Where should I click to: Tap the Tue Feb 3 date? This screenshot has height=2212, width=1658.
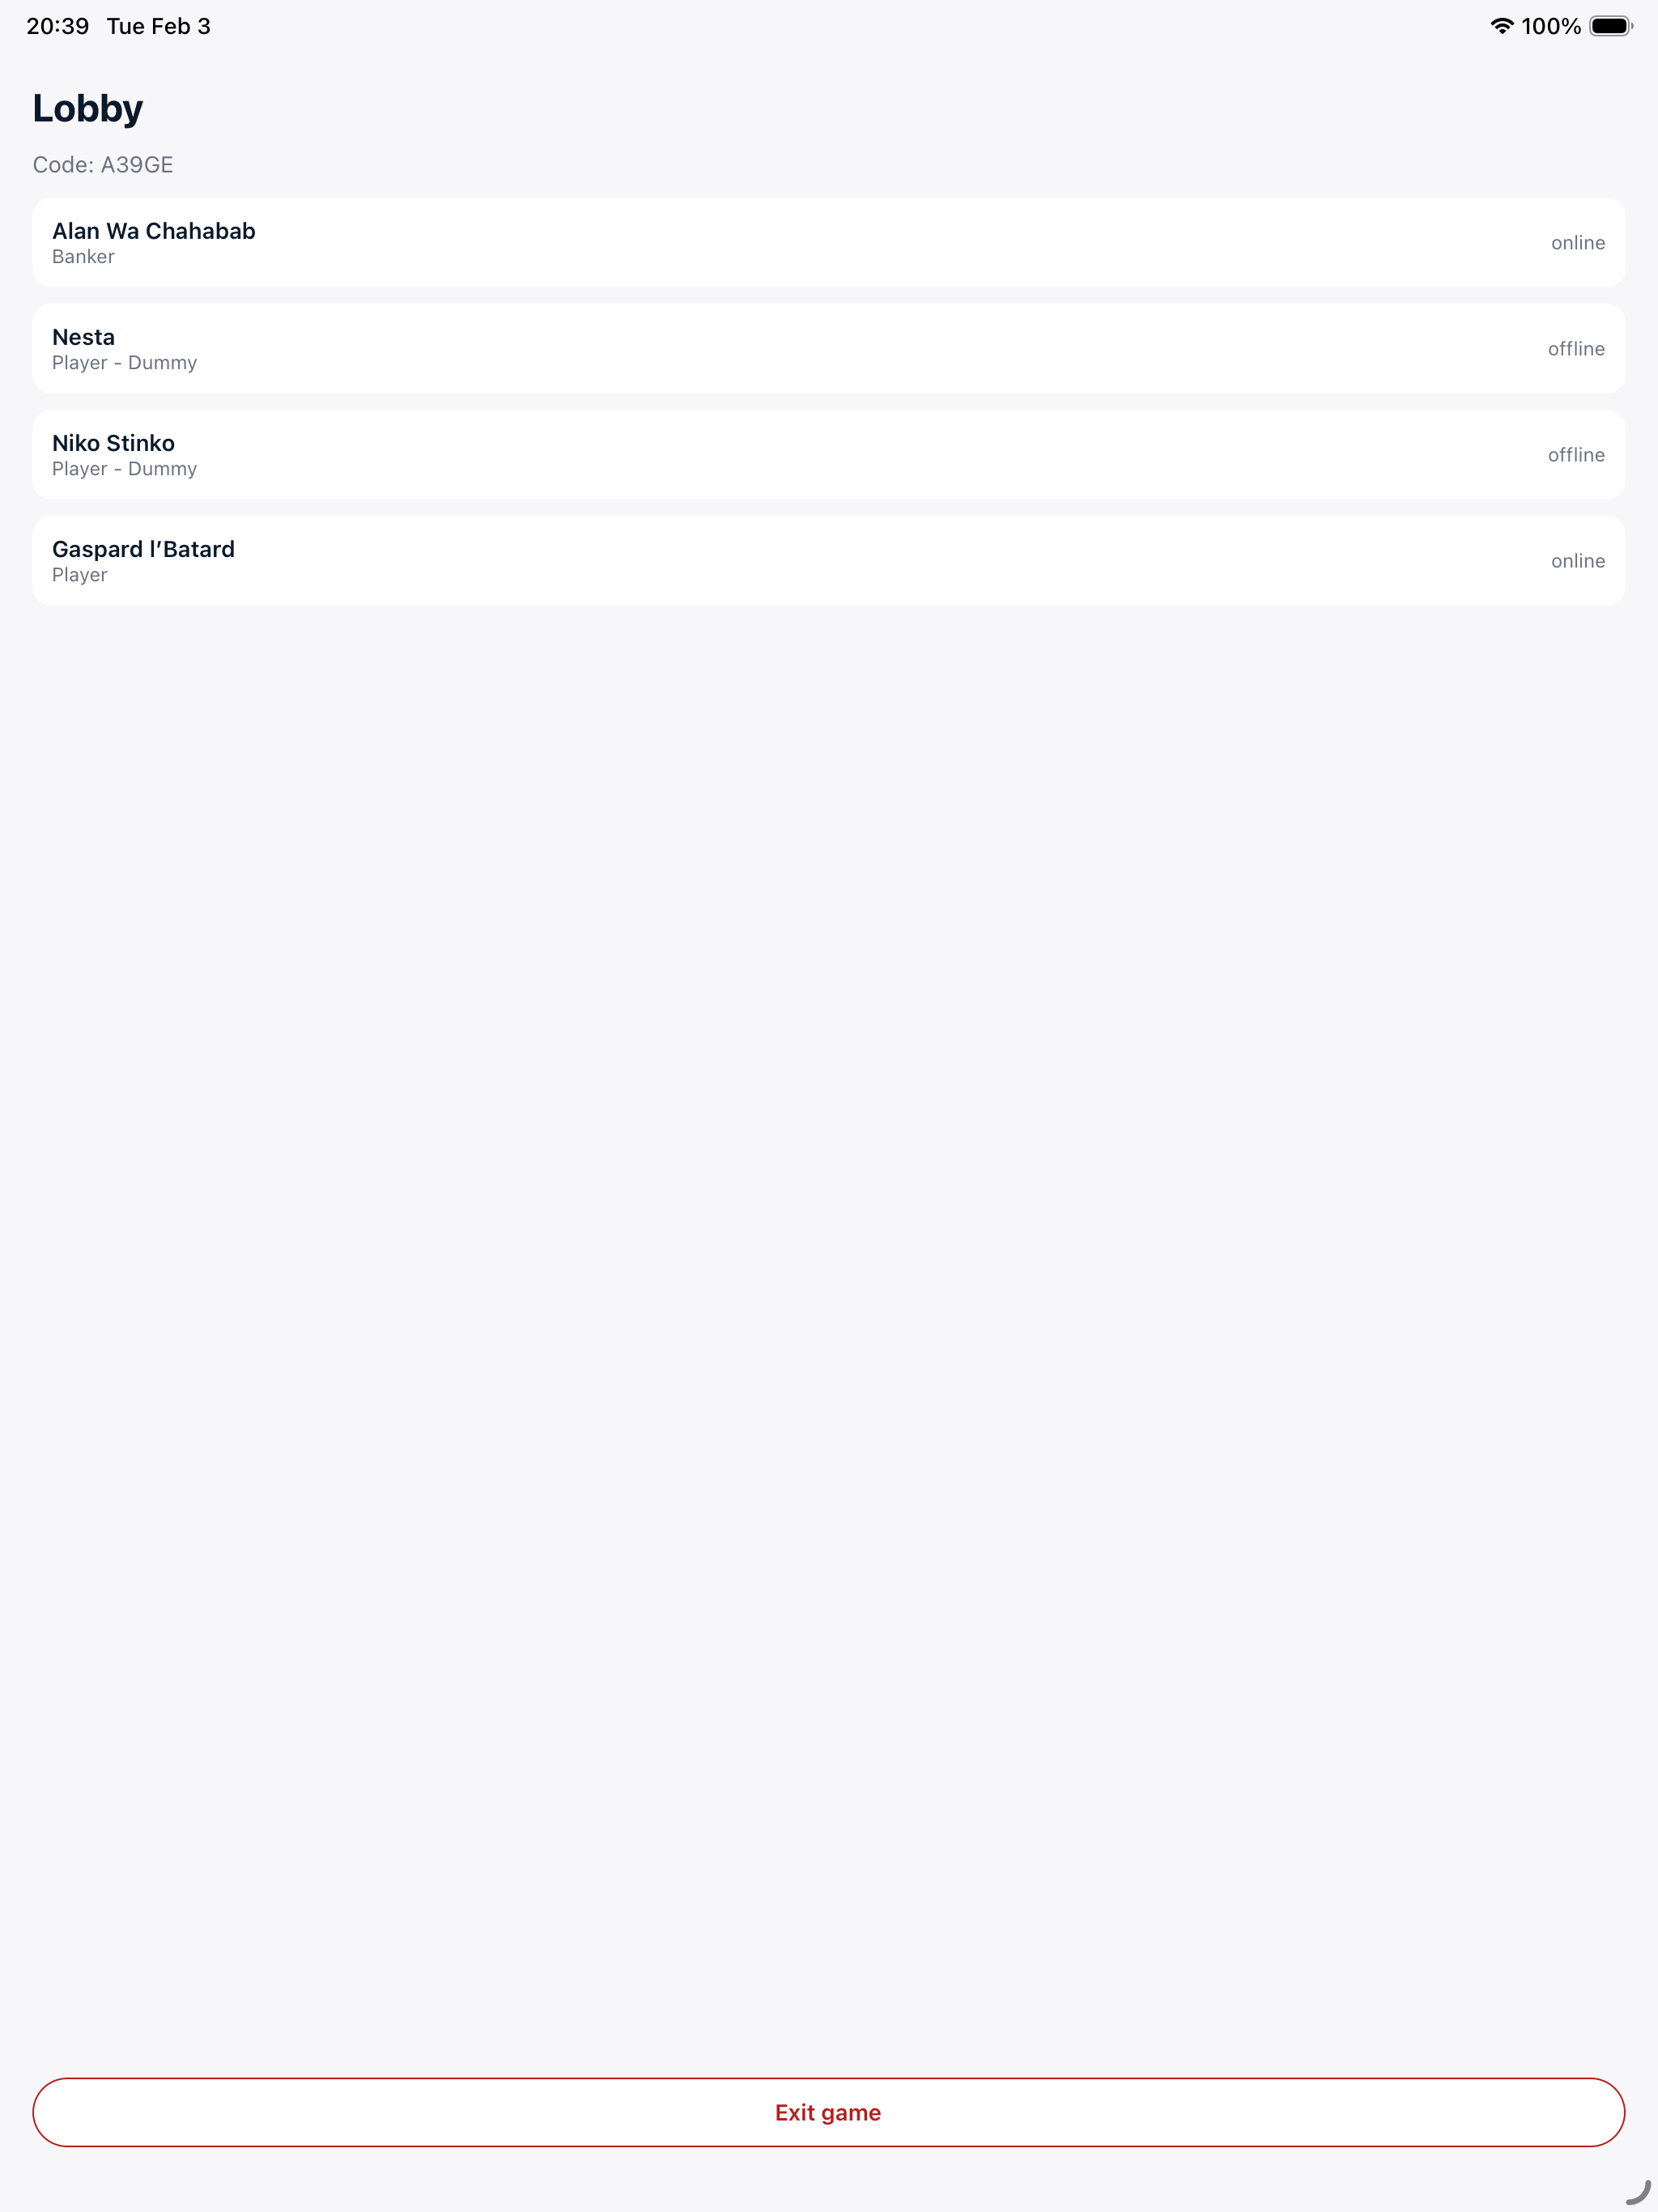158,26
